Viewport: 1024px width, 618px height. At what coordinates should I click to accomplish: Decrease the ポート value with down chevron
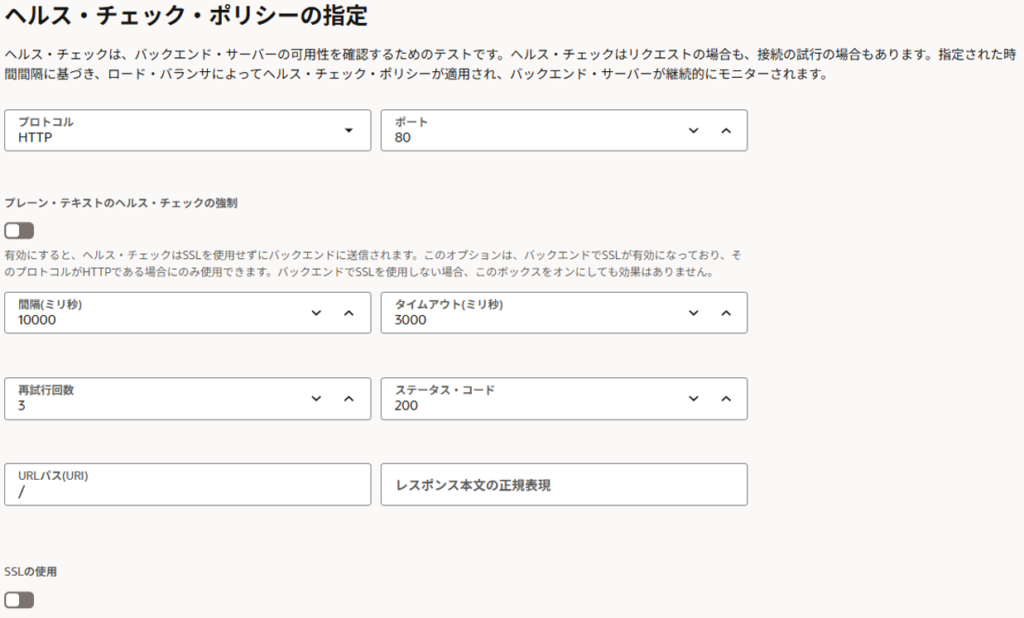(x=693, y=130)
